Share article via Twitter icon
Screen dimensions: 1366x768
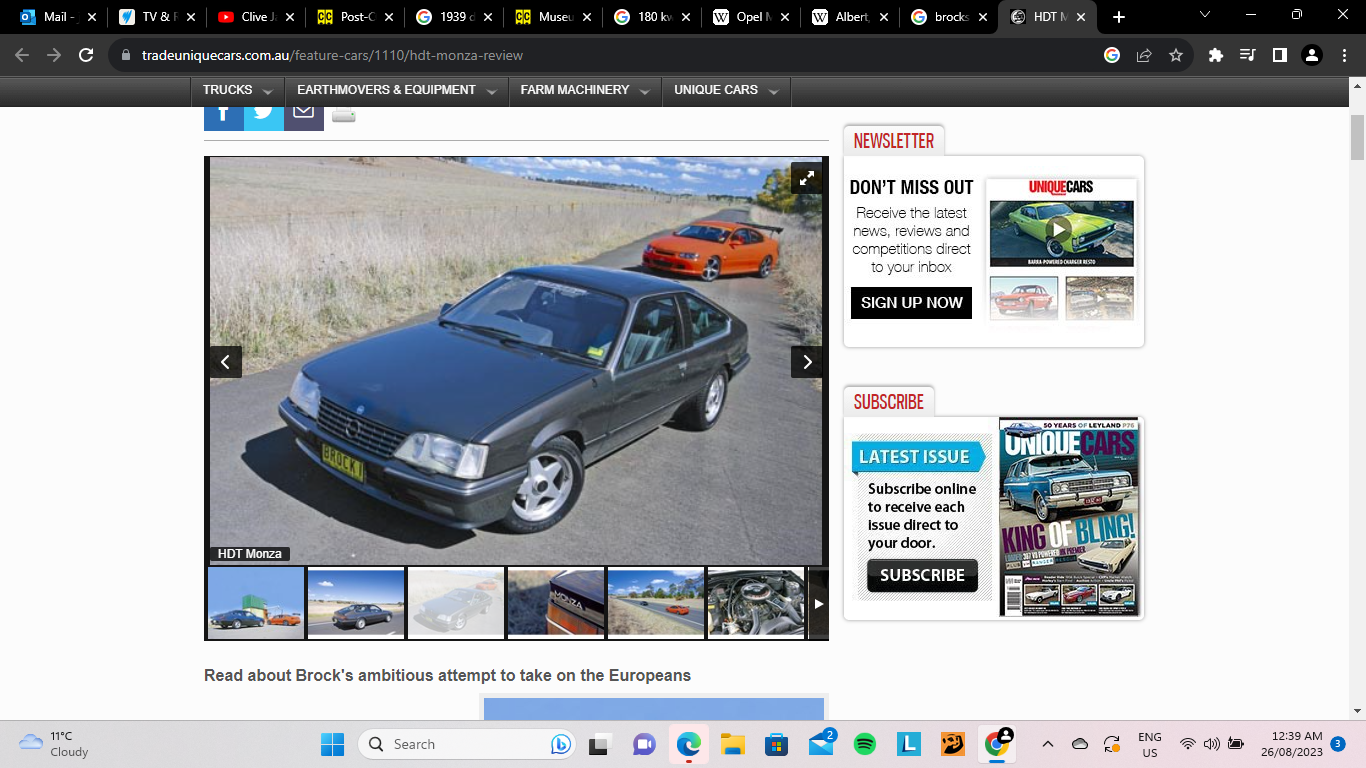[264, 118]
